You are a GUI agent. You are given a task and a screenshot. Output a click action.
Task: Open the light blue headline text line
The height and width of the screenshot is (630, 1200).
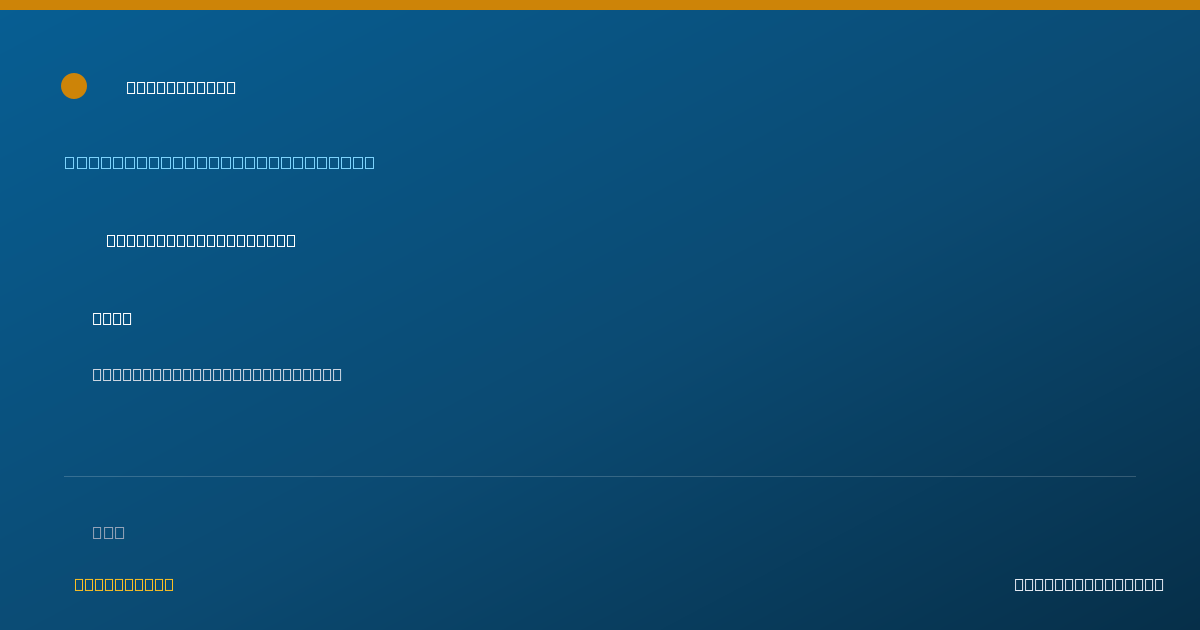coord(220,162)
